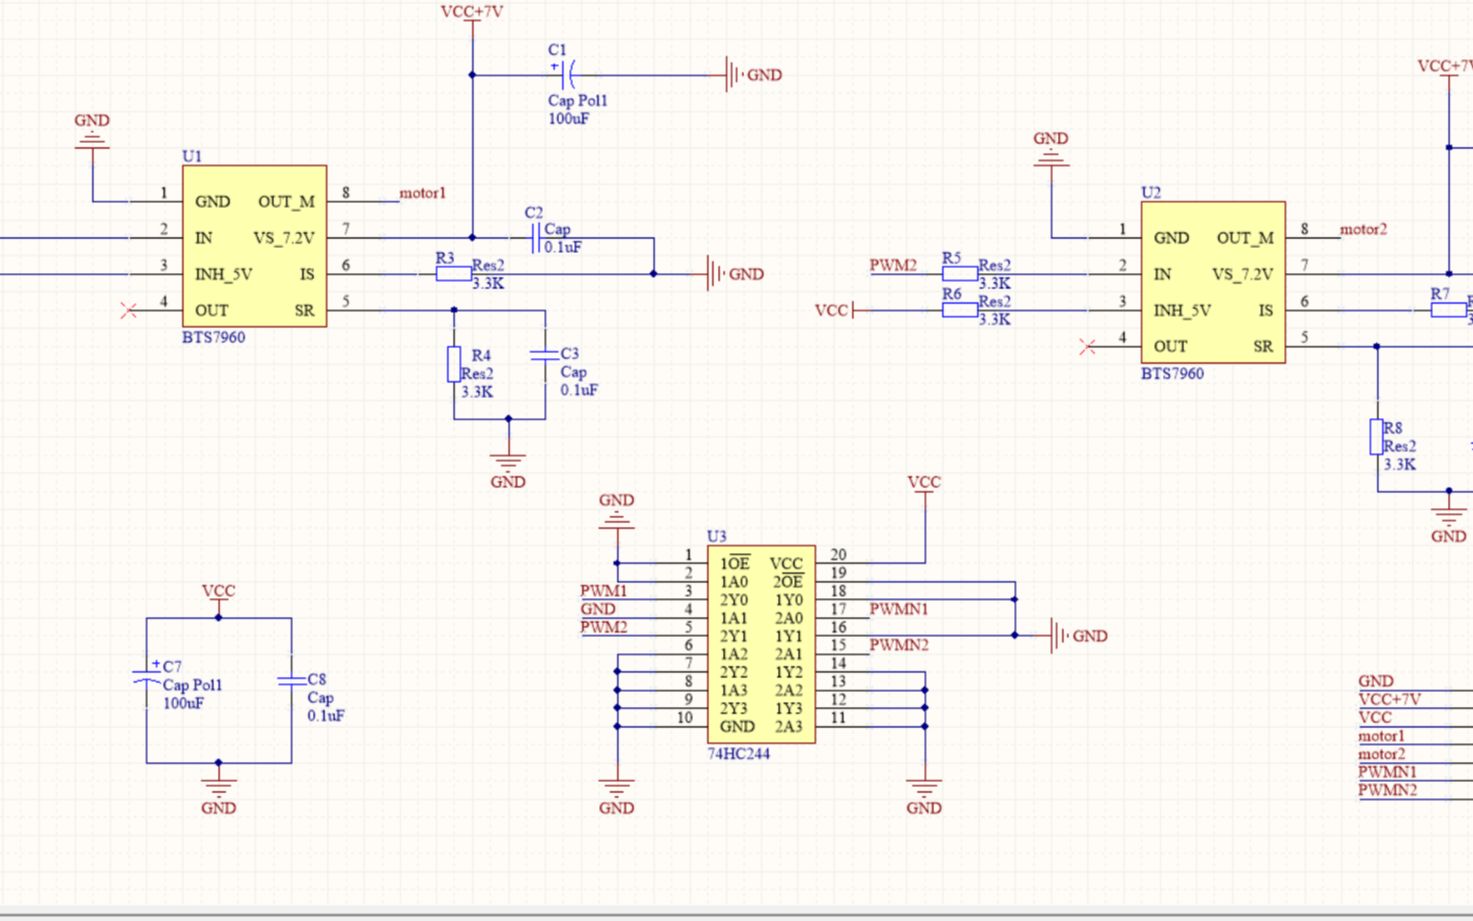Viewport: 1473px width, 921px height.
Task: Click Cap Pol1 label under C1
Action: click(578, 100)
